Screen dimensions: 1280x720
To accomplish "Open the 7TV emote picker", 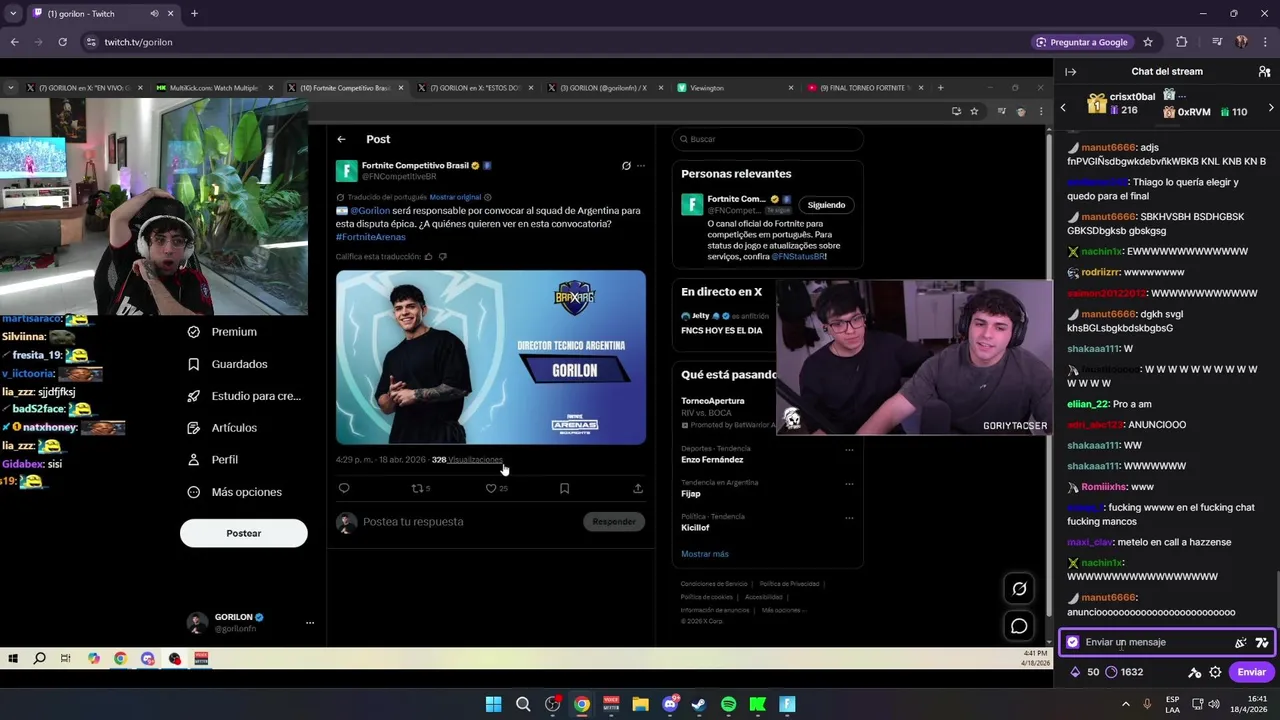I will click(x=1262, y=643).
